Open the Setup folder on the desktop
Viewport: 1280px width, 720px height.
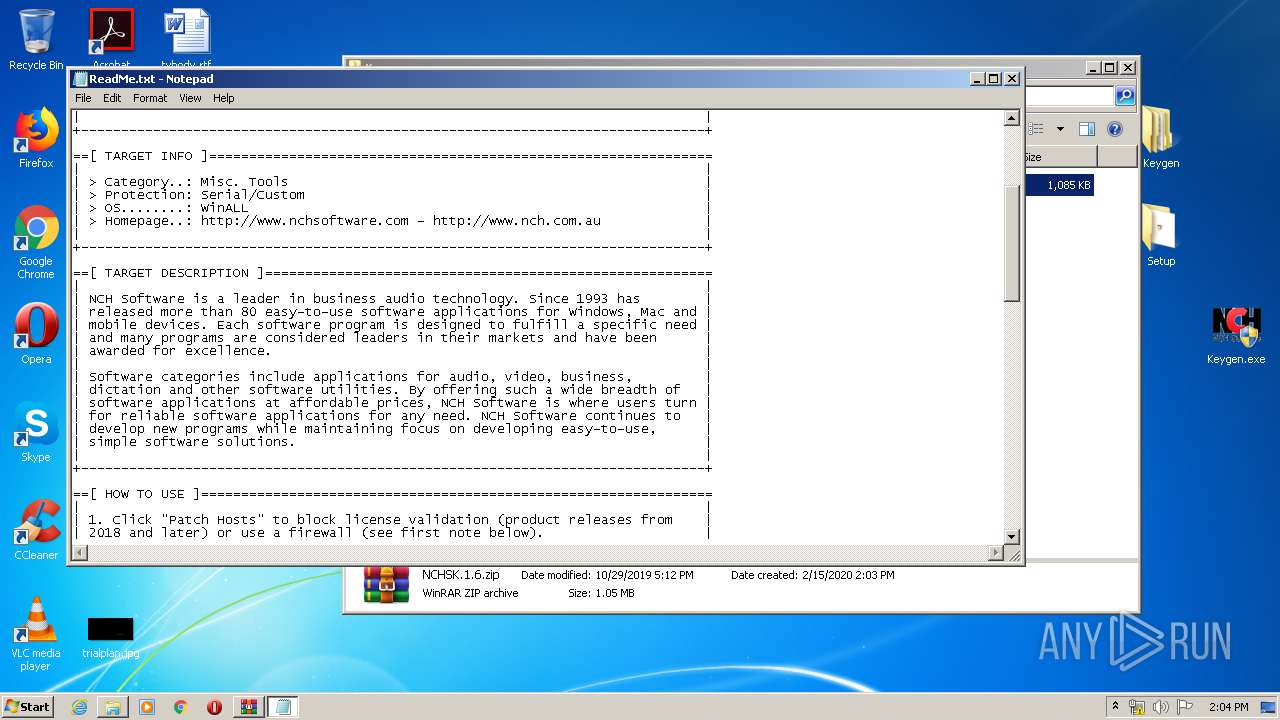(x=1161, y=236)
